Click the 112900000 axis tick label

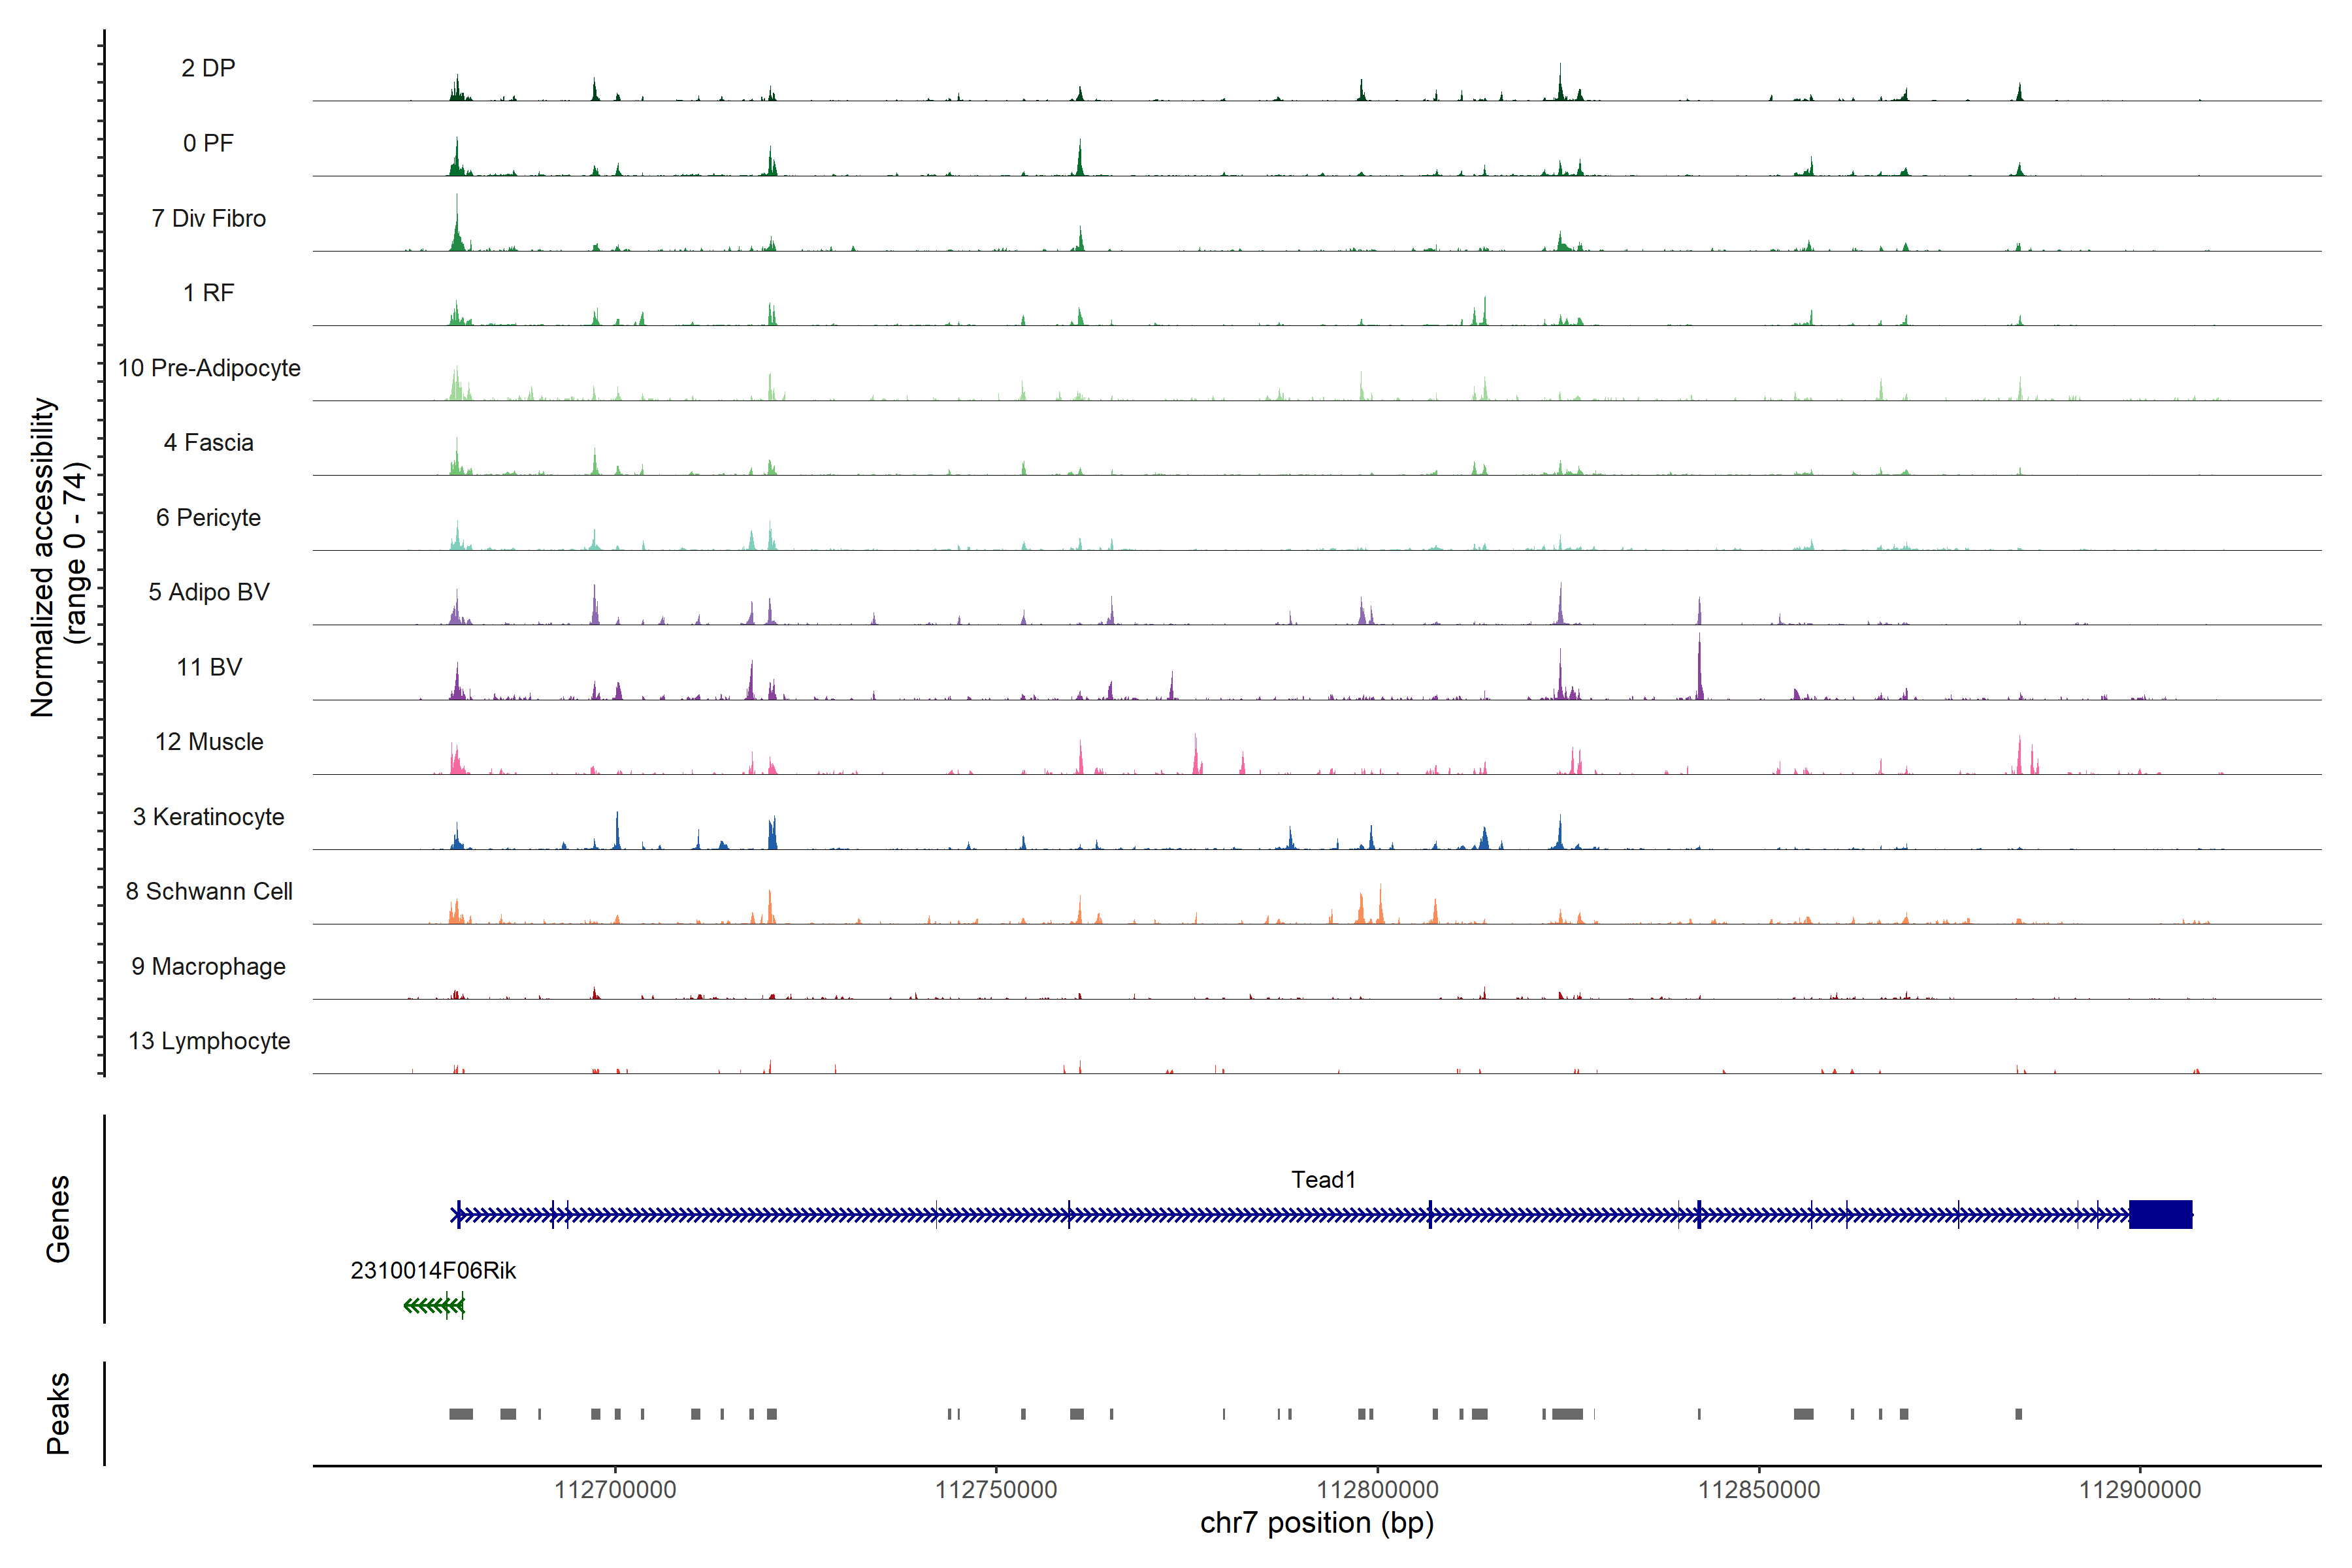pos(2139,1490)
